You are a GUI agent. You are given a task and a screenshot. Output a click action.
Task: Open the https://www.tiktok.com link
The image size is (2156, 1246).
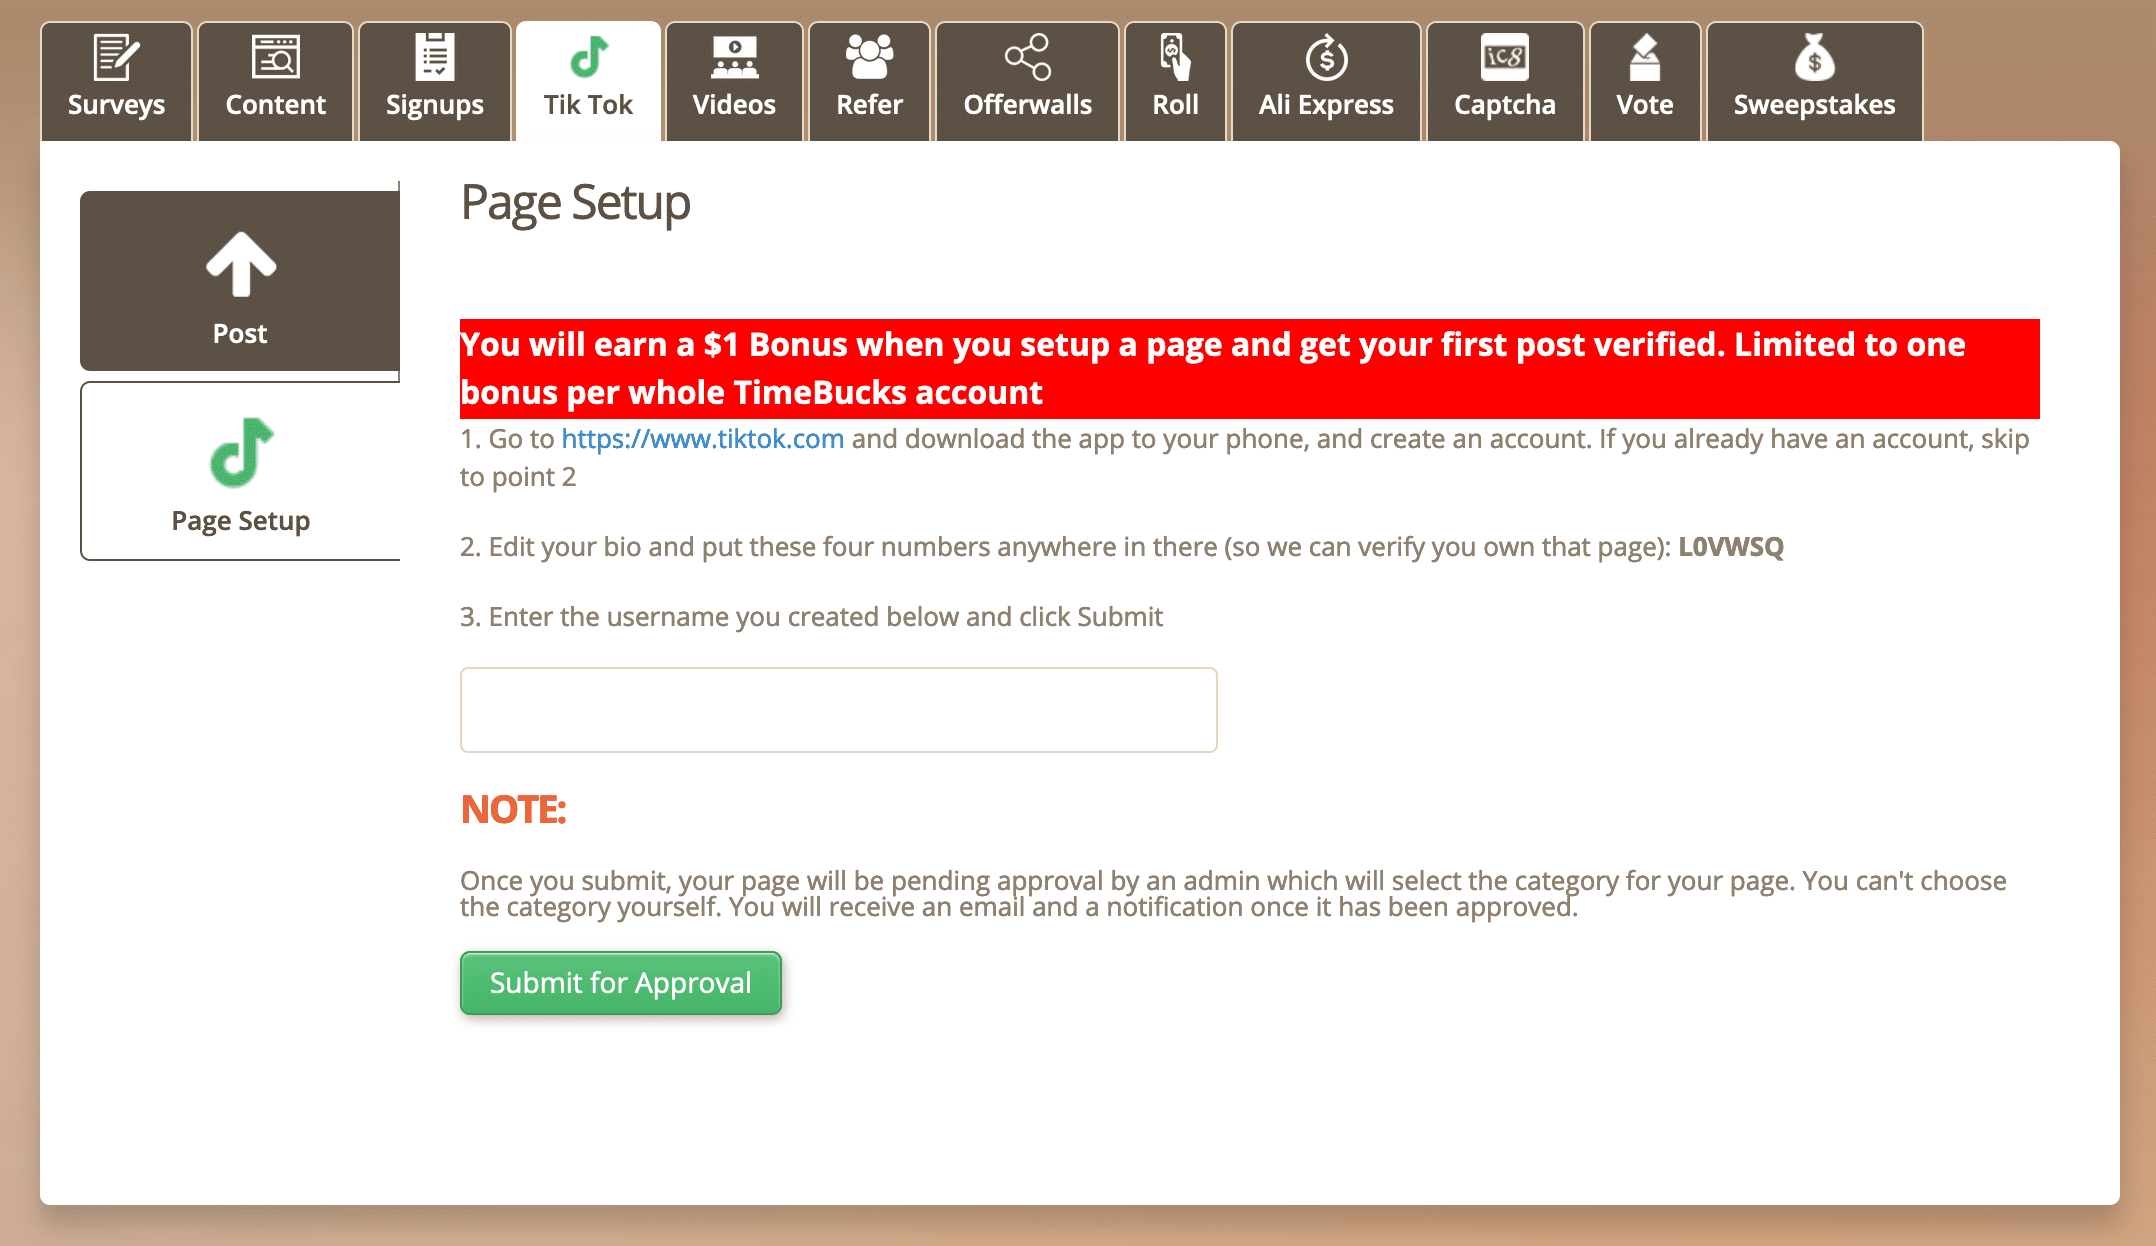[x=702, y=439]
